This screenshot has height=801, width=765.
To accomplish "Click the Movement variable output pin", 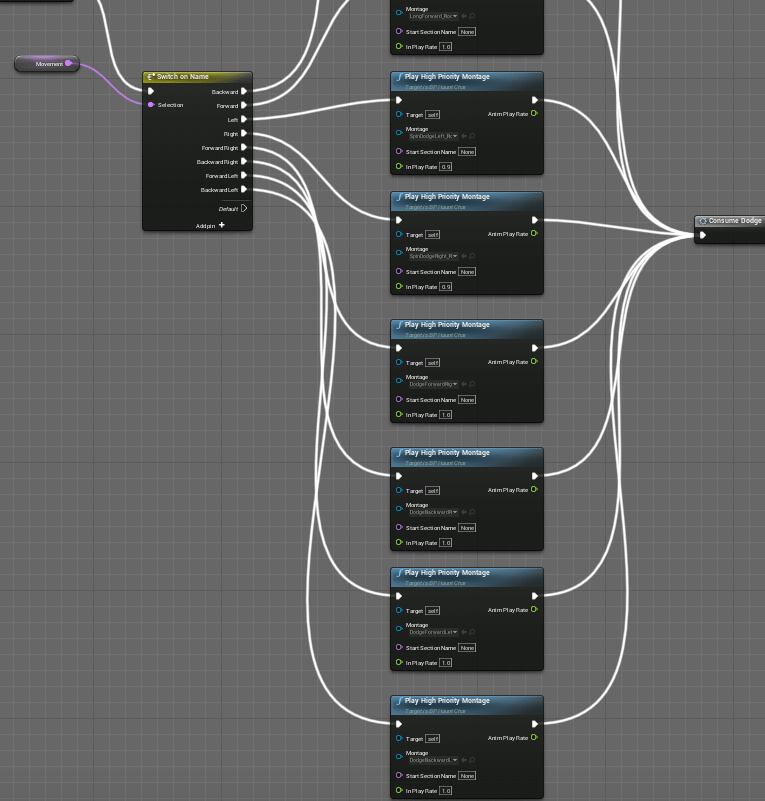I will [68, 64].
